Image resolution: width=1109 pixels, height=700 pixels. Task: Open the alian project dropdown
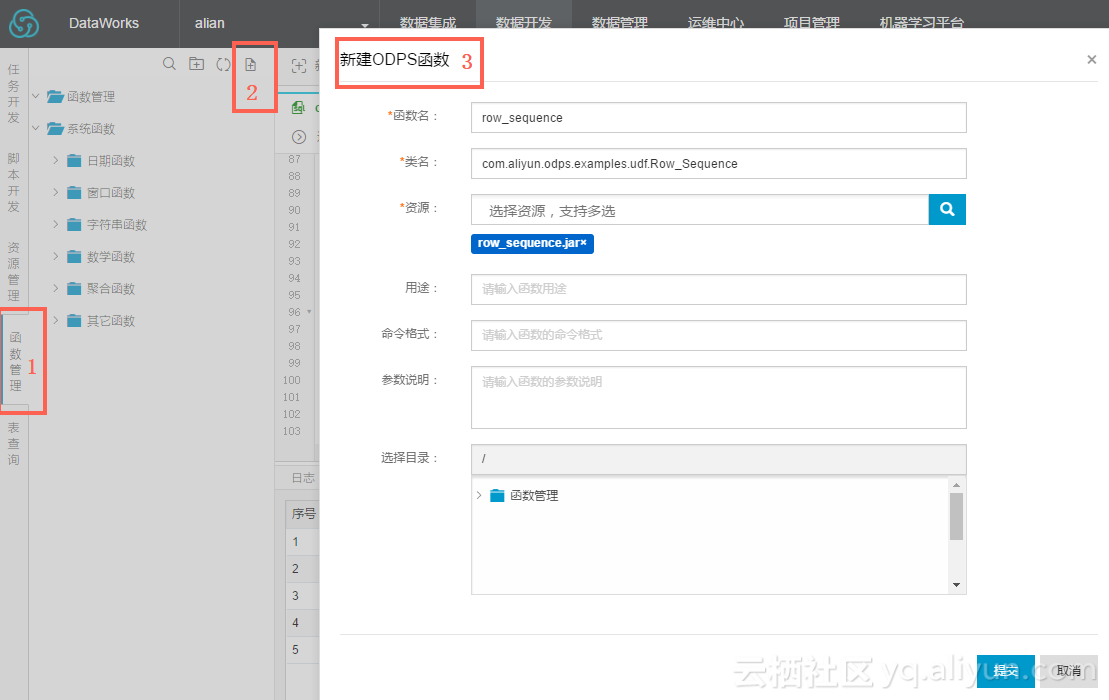365,25
